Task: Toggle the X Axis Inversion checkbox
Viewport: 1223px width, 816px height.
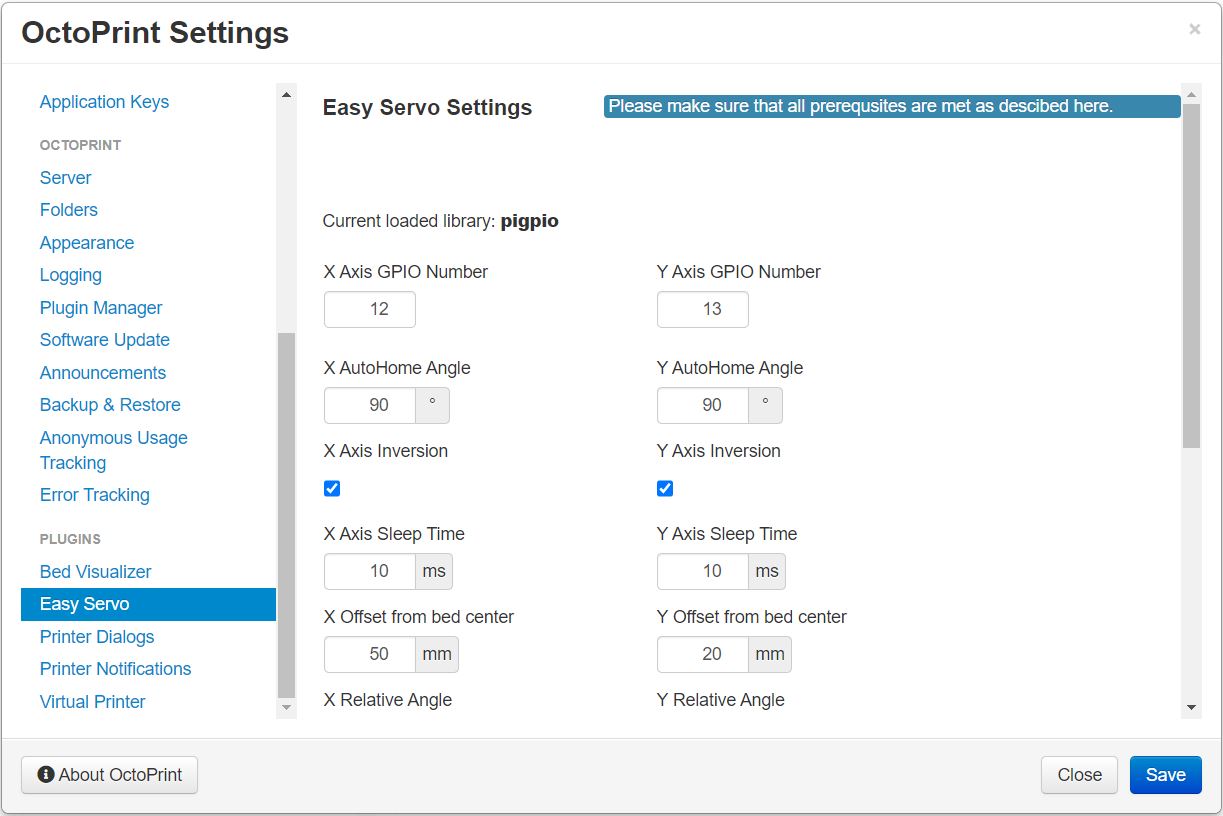Action: coord(332,488)
